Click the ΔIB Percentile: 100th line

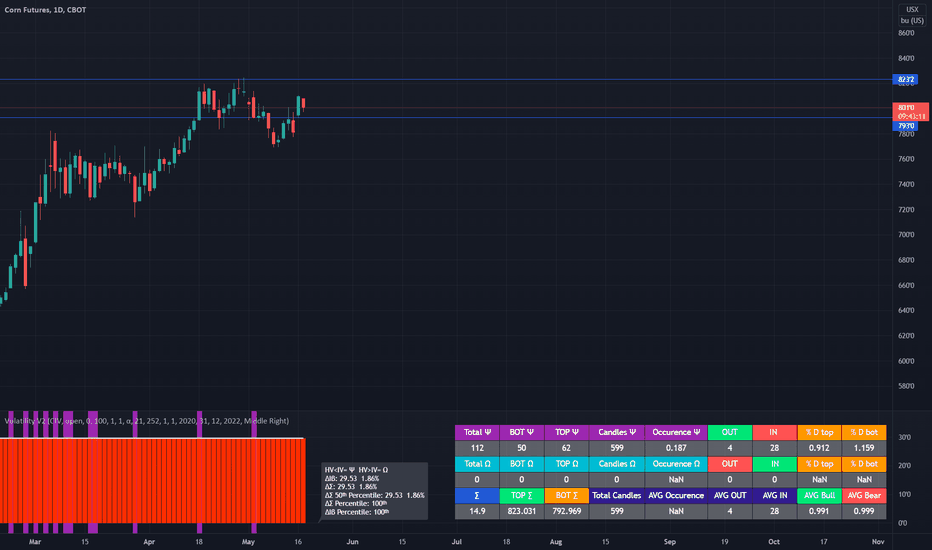pyautogui.click(x=357, y=511)
